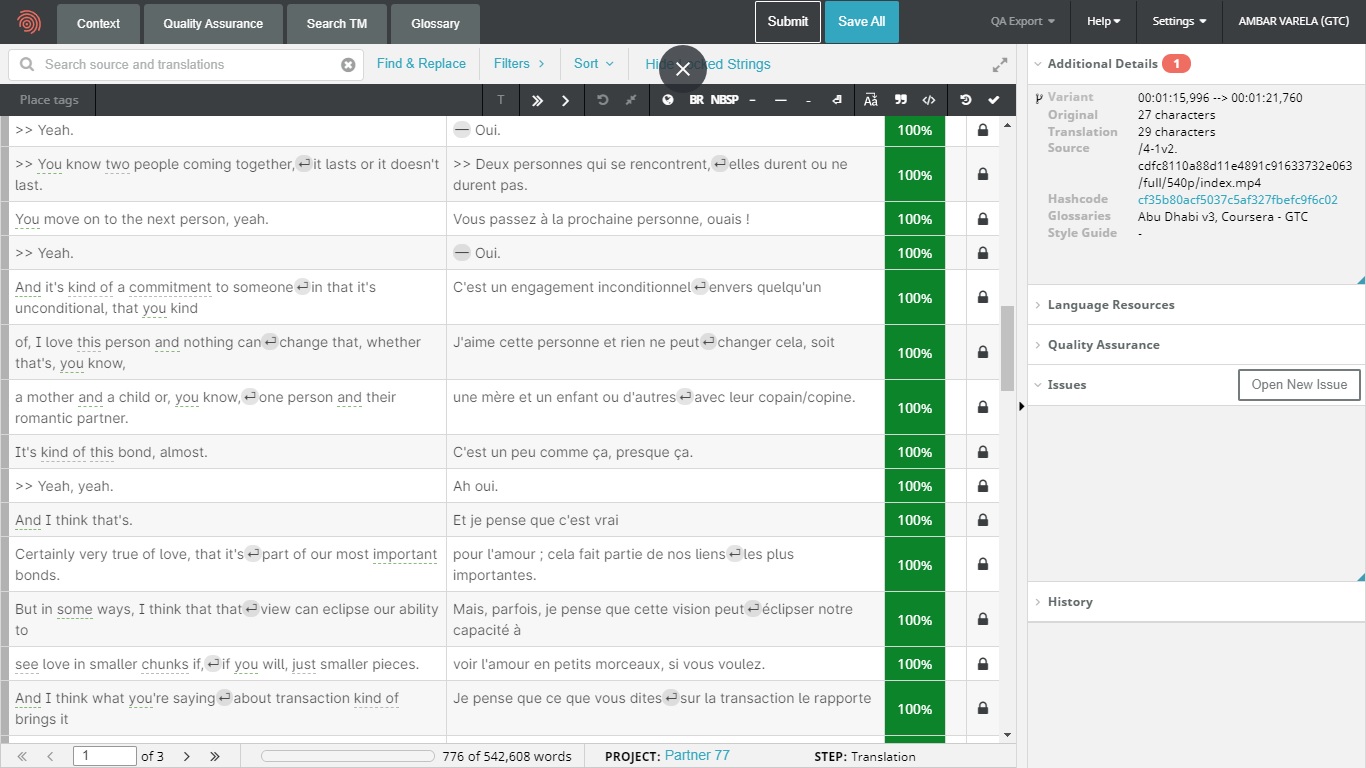Image resolution: width=1366 pixels, height=768 pixels.
Task: Click the globe icon in the toolbar
Action: 668,100
